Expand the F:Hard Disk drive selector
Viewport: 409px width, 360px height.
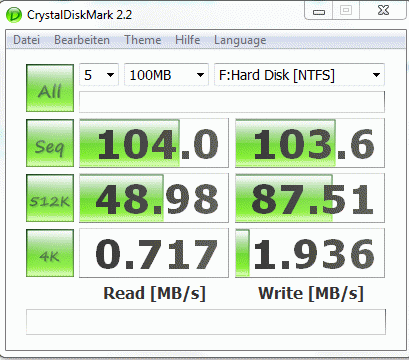[x=299, y=75]
